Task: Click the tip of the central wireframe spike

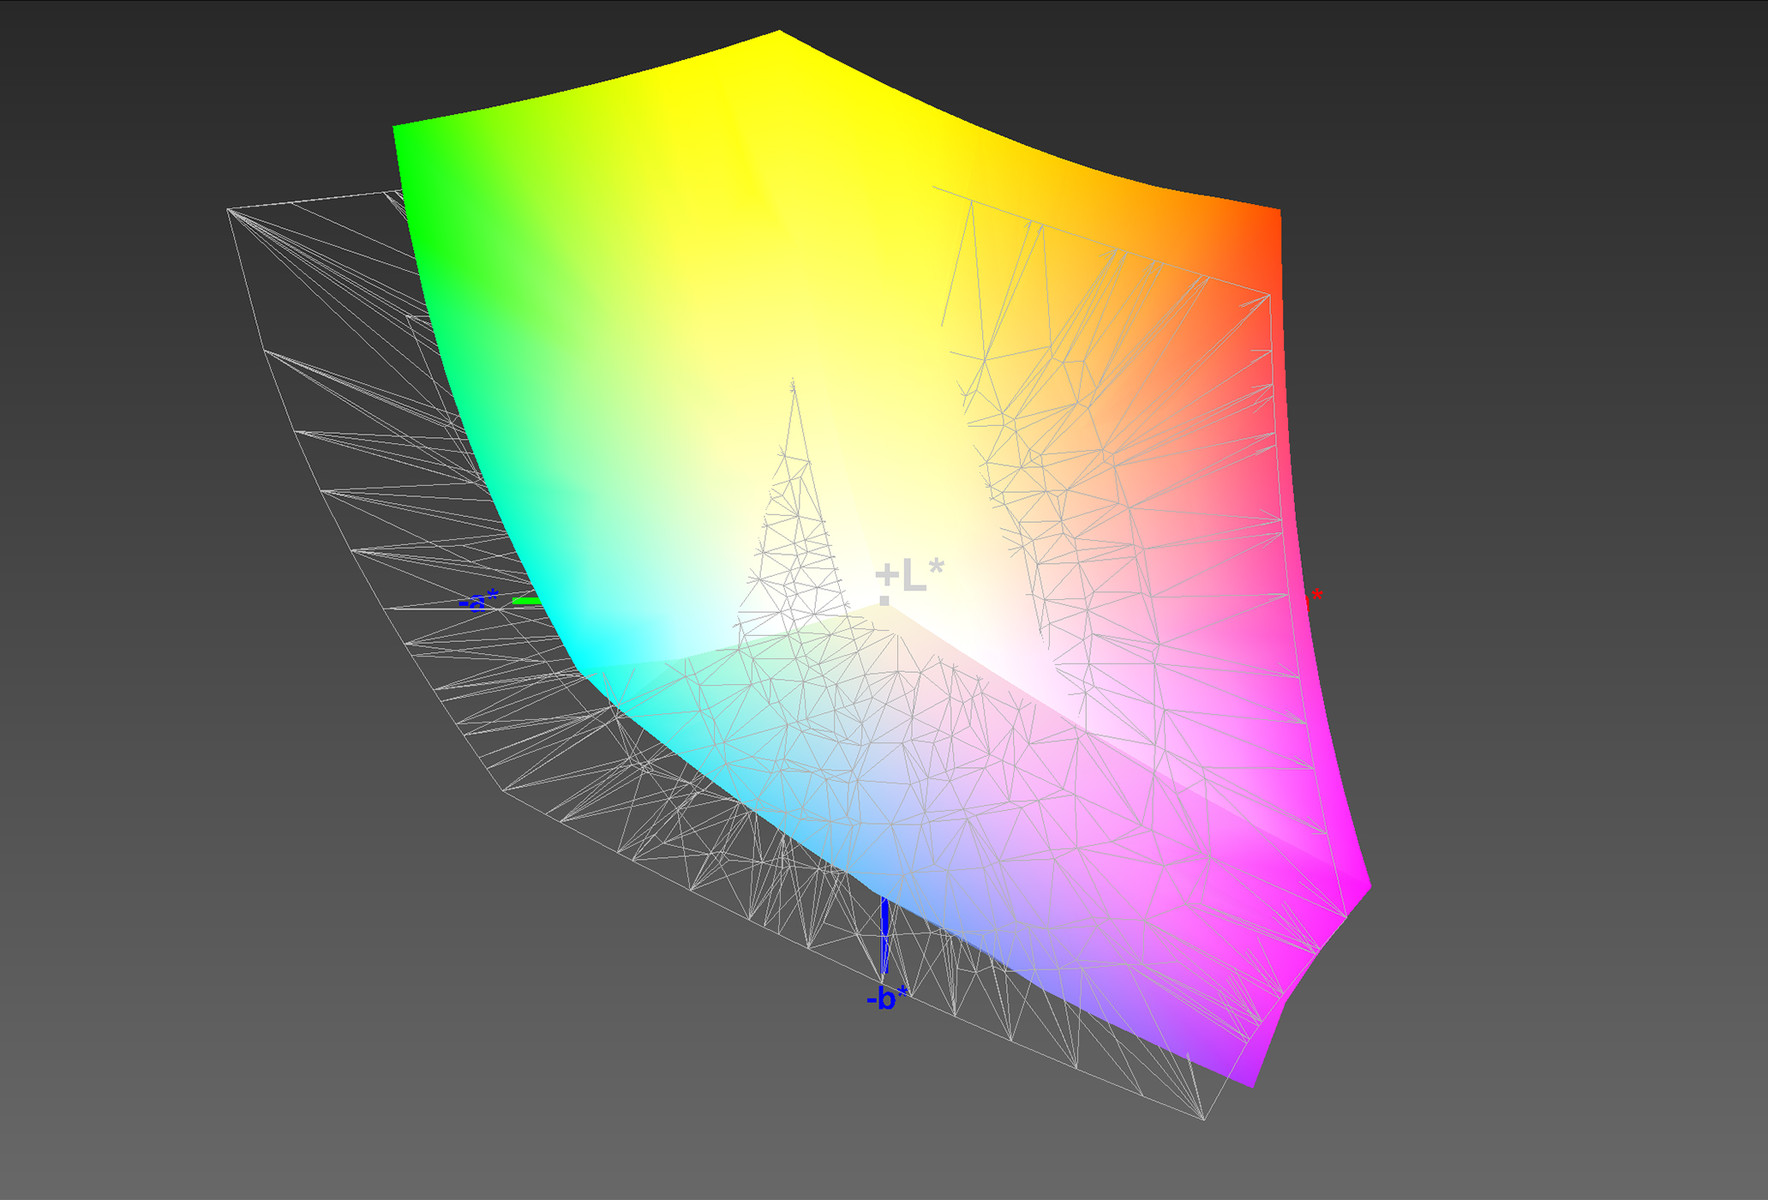Action: coord(794,381)
